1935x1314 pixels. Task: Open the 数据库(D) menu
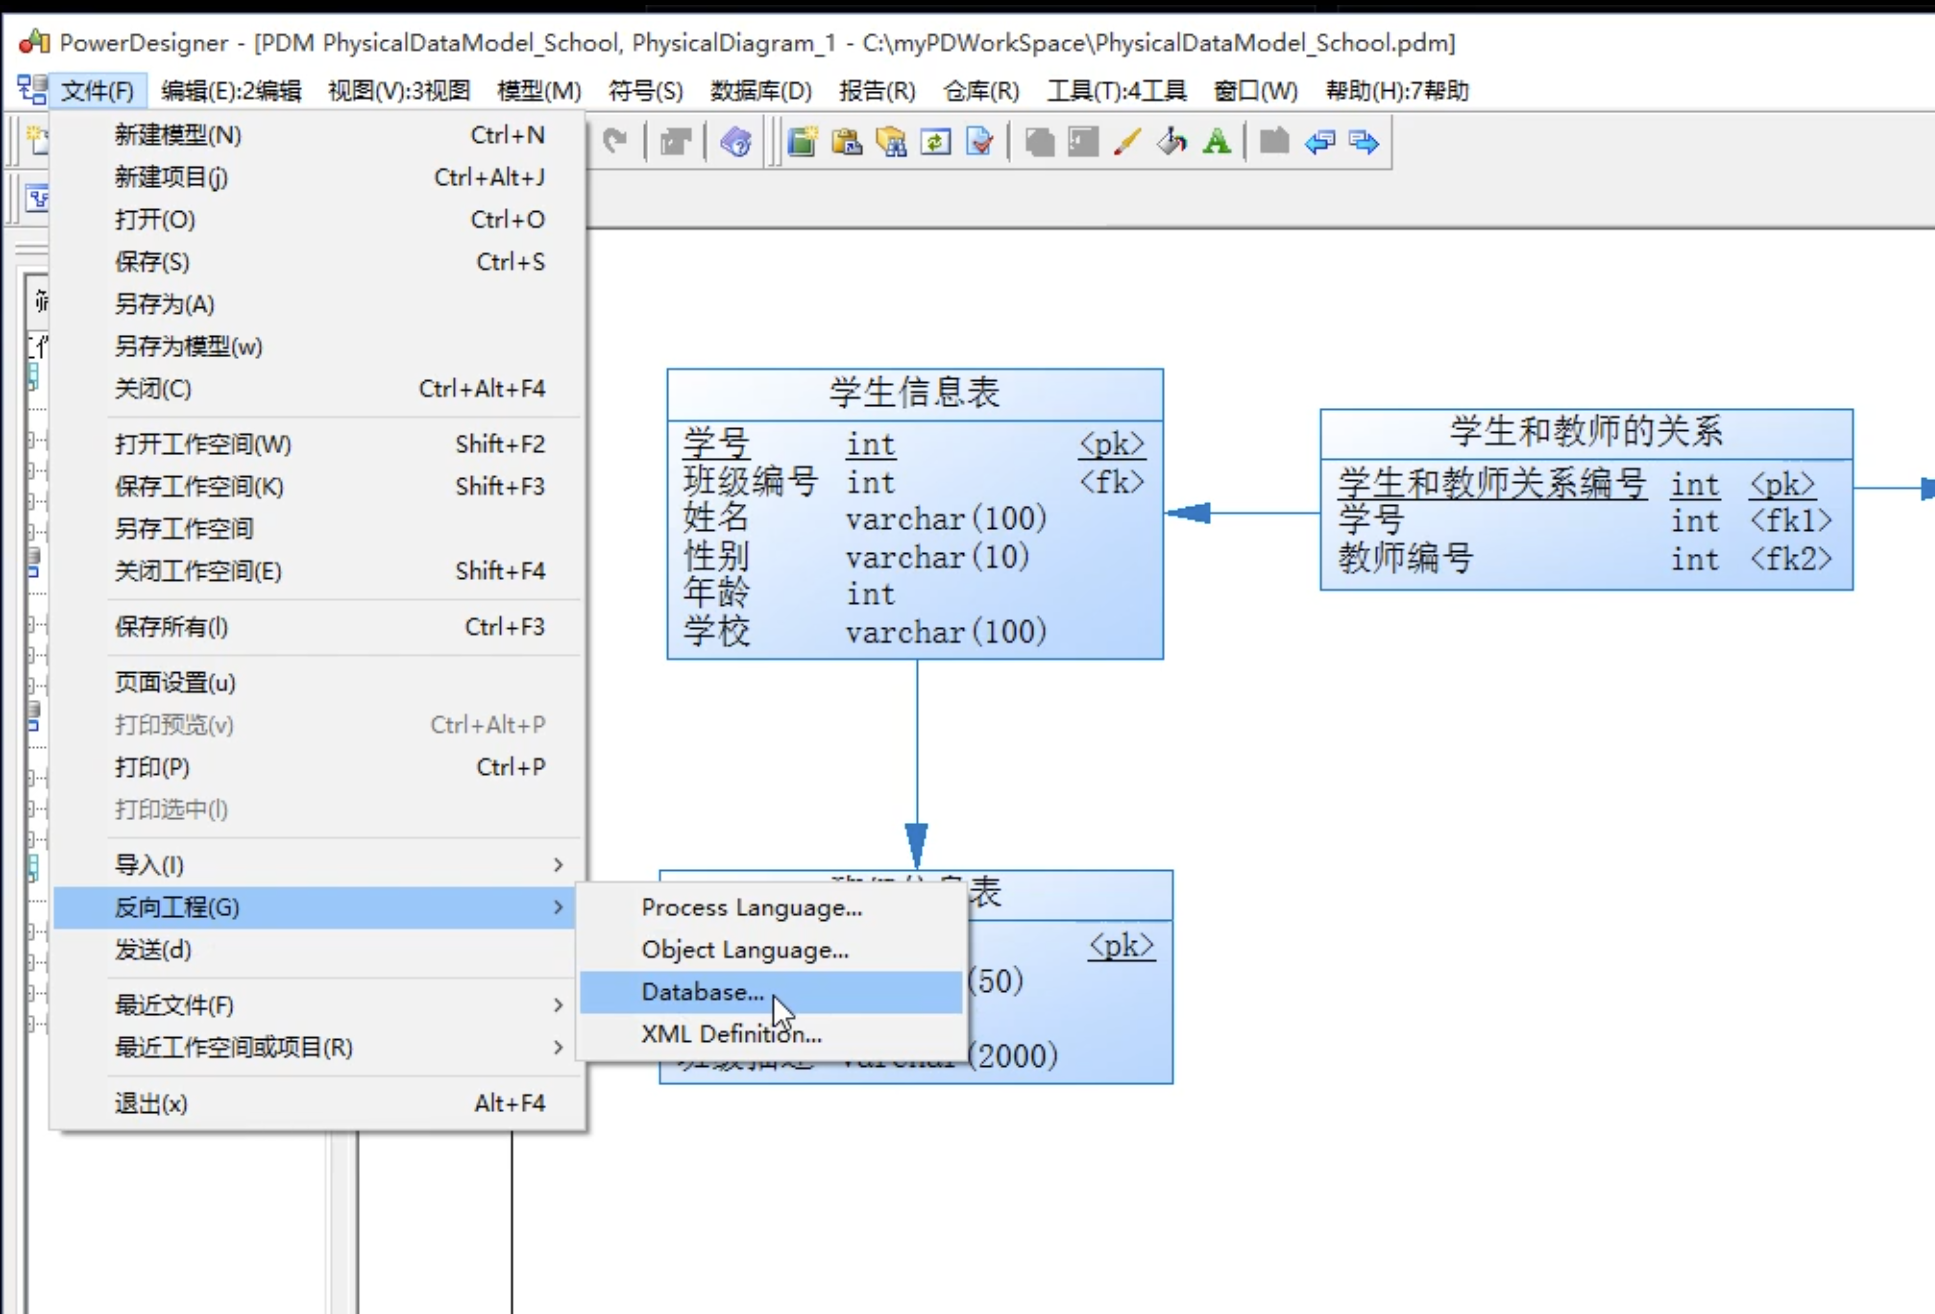(x=760, y=91)
